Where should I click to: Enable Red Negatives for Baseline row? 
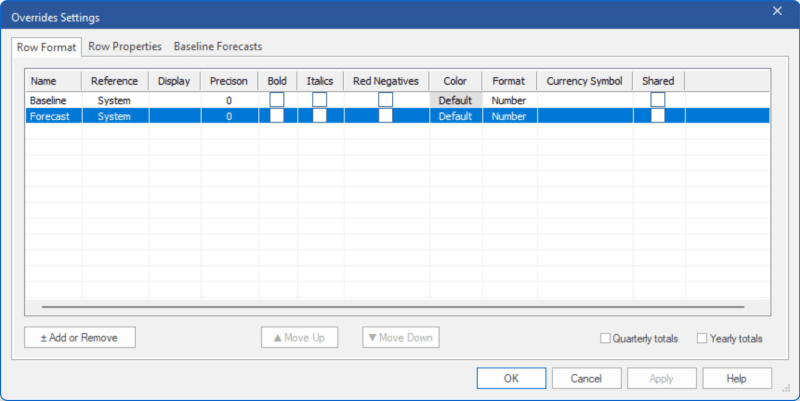386,99
